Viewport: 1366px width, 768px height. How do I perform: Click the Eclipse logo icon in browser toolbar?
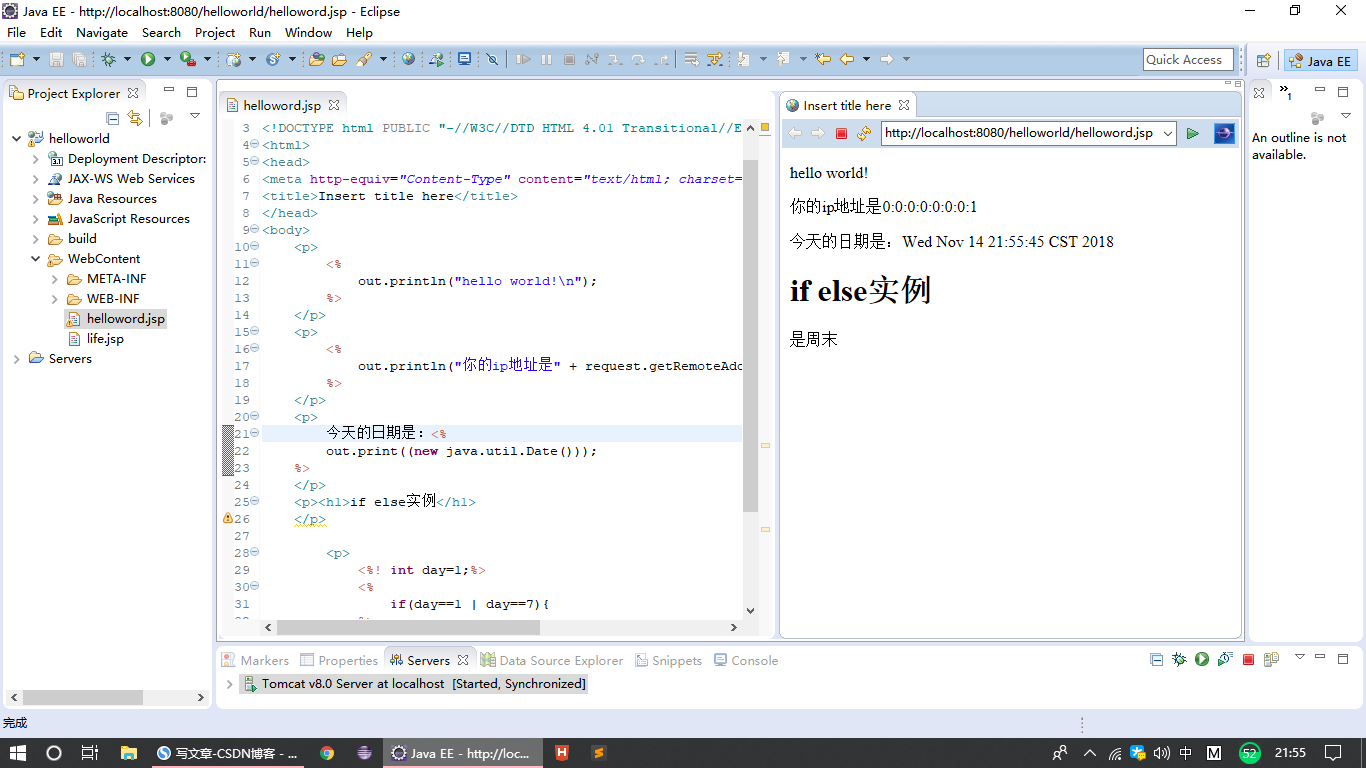click(1224, 133)
